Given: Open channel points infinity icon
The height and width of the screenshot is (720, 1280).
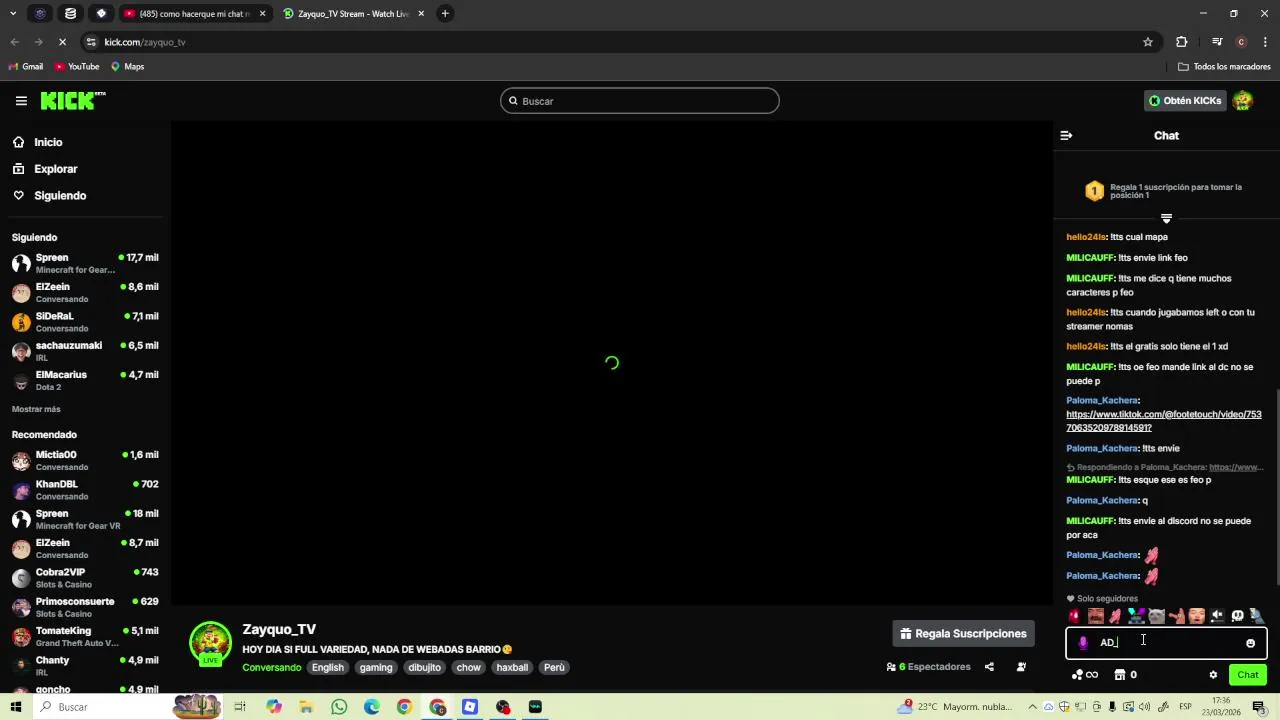Looking at the screenshot, I should [x=1085, y=675].
